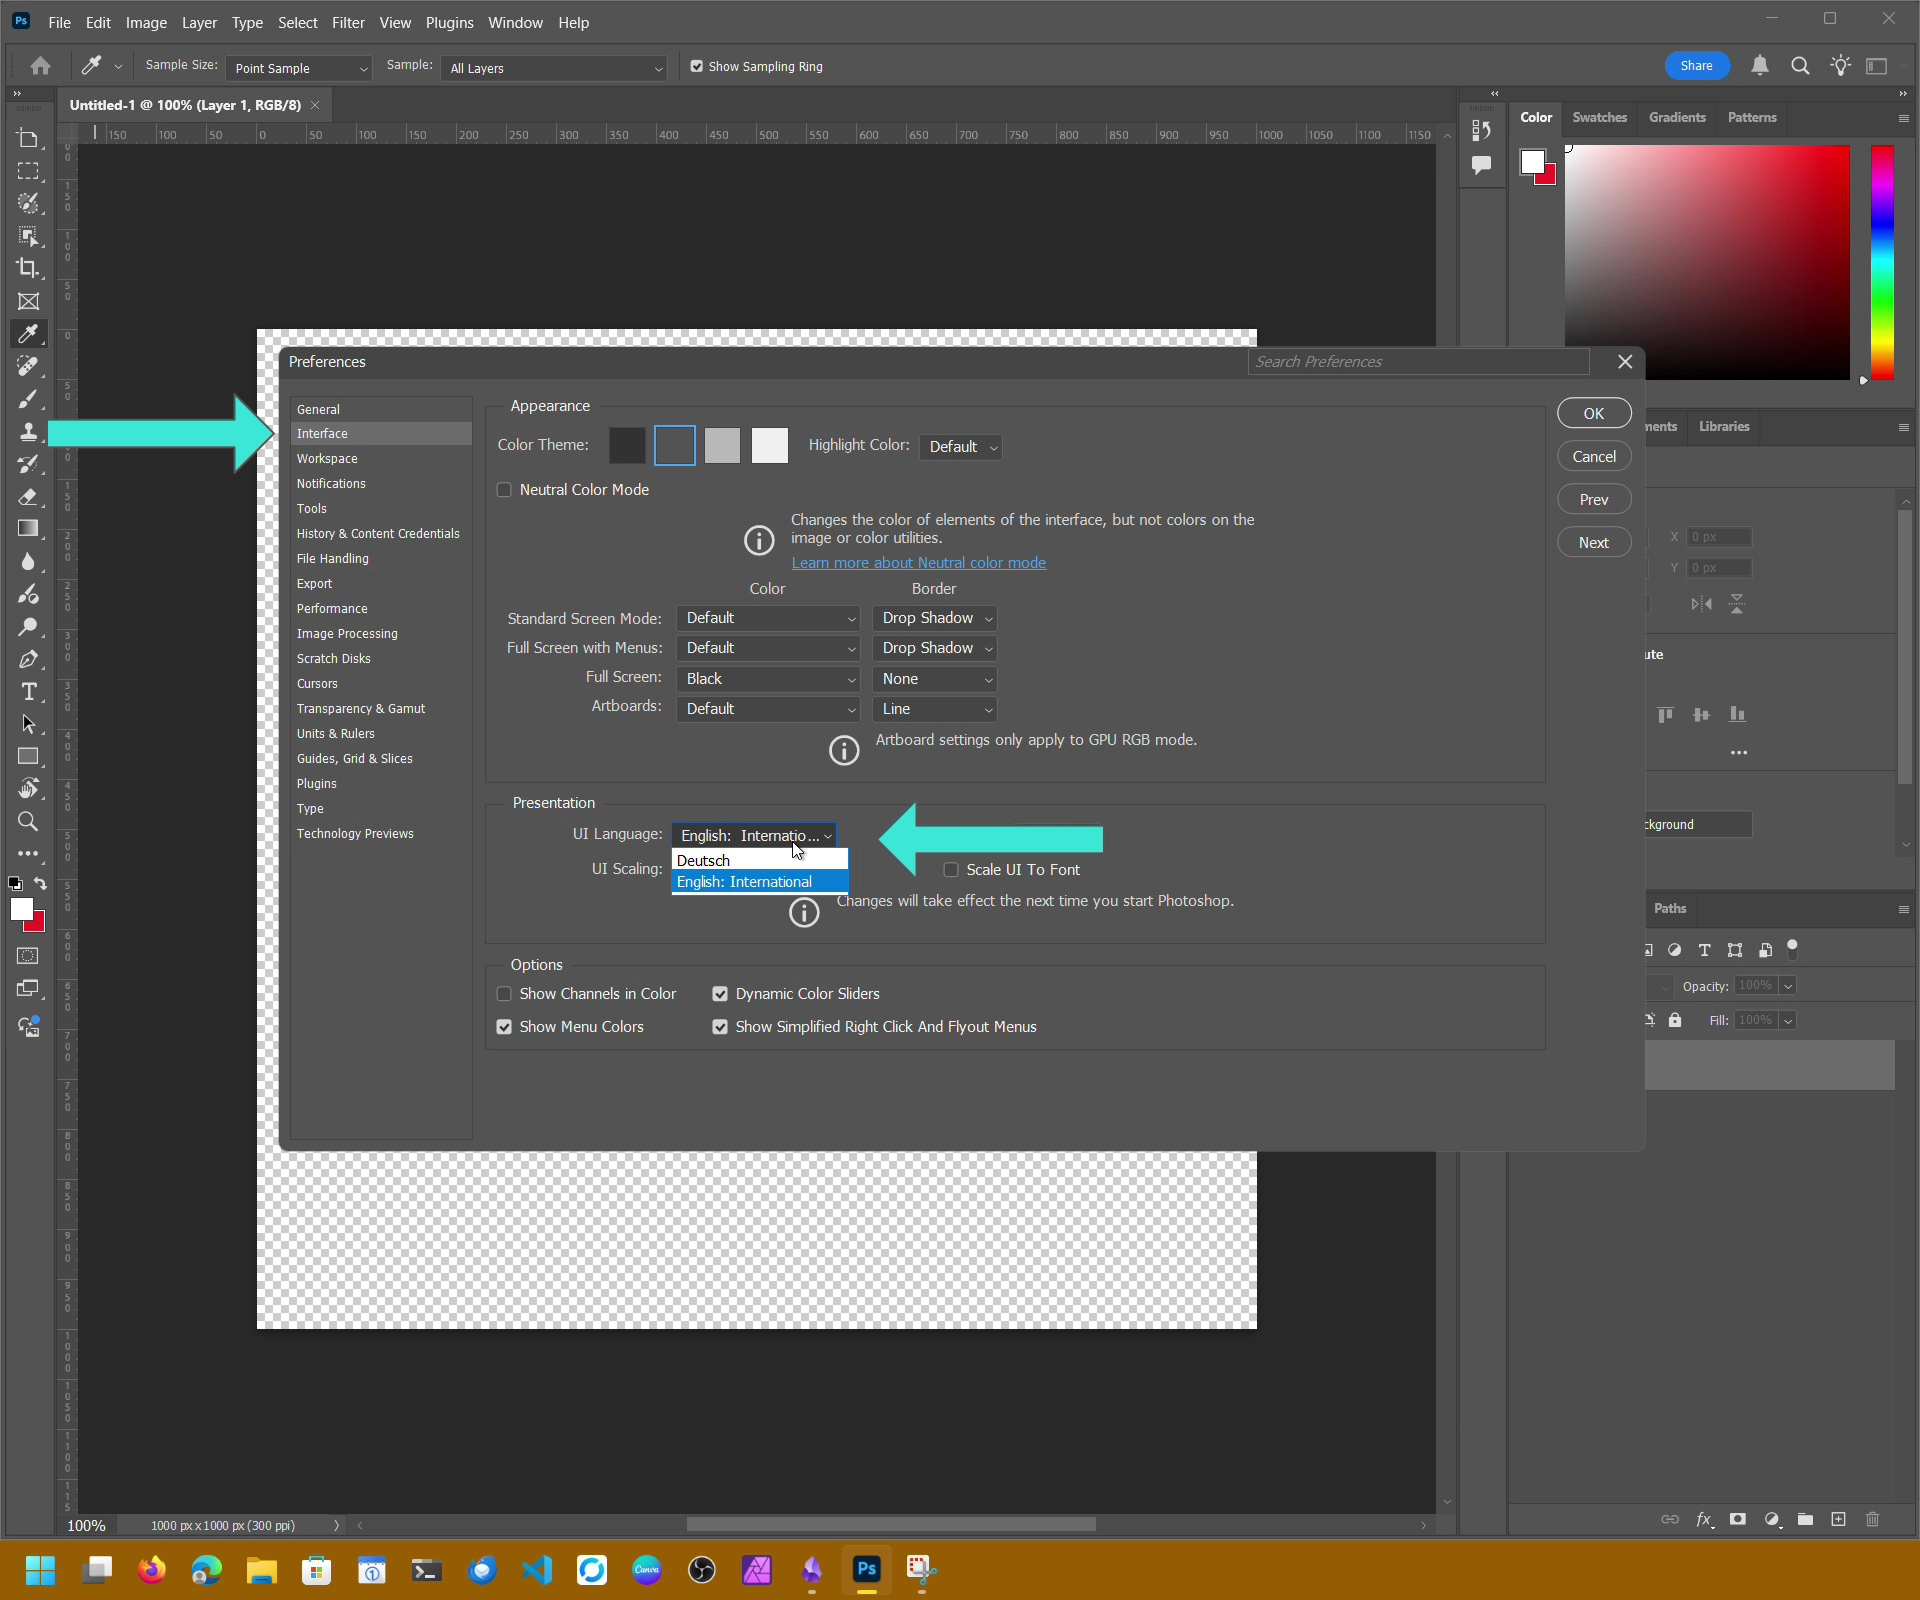Screen dimensions: 1920x1600
Task: Open Sample Size dropdown
Action: tap(299, 68)
